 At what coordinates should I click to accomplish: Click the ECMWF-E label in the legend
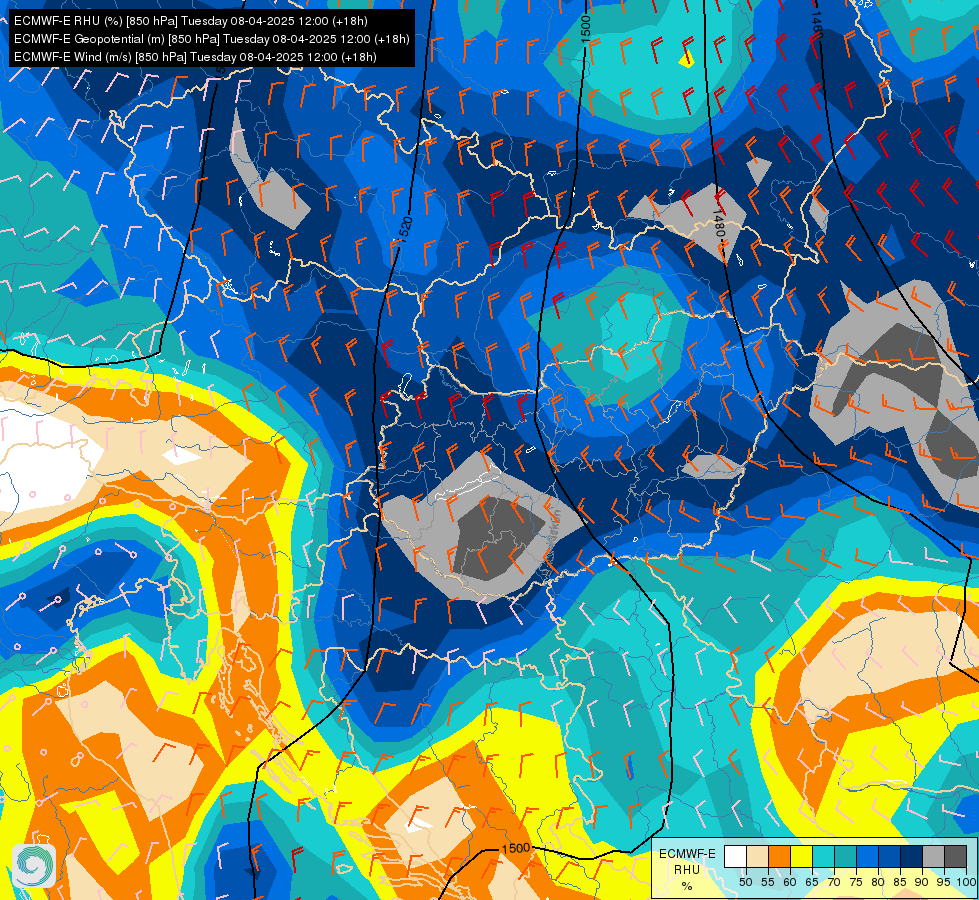pyautogui.click(x=687, y=854)
